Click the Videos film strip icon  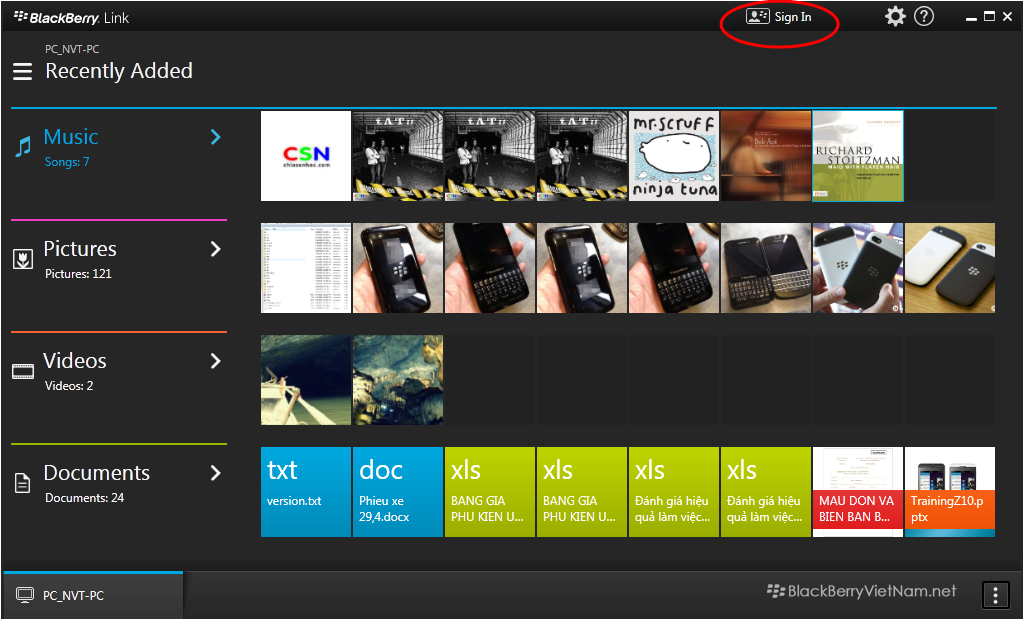pos(22,372)
